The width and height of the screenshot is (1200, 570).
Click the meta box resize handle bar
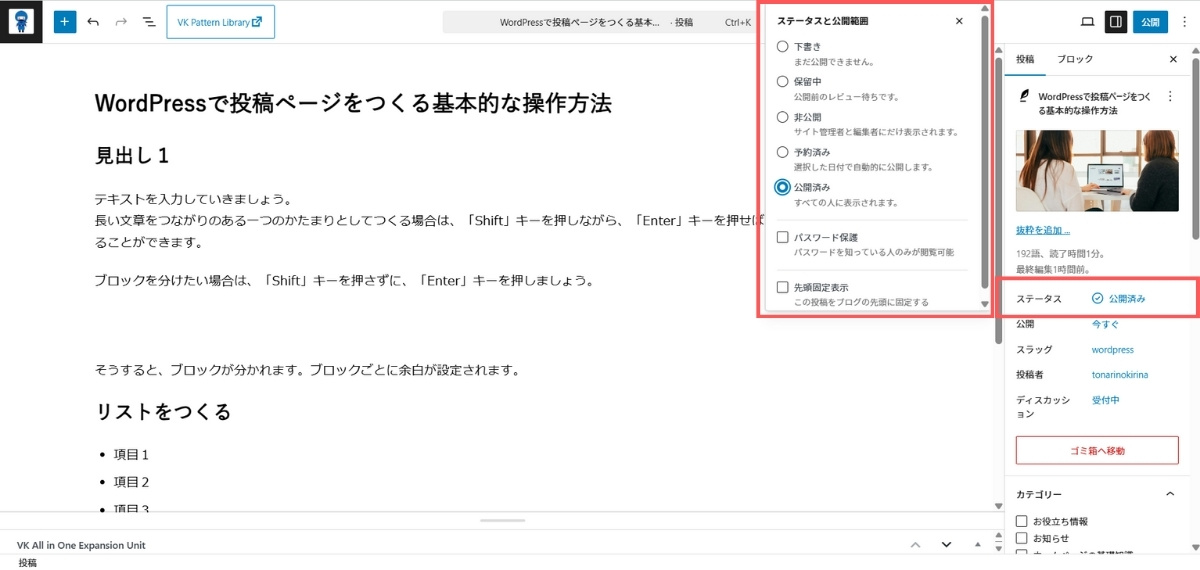pyautogui.click(x=502, y=520)
